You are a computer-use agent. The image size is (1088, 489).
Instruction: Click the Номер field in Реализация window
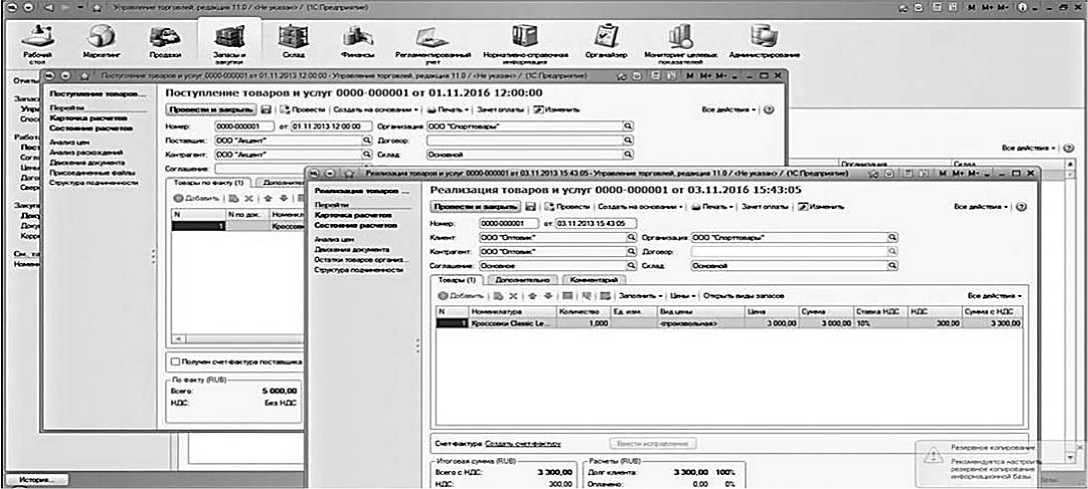508,223
